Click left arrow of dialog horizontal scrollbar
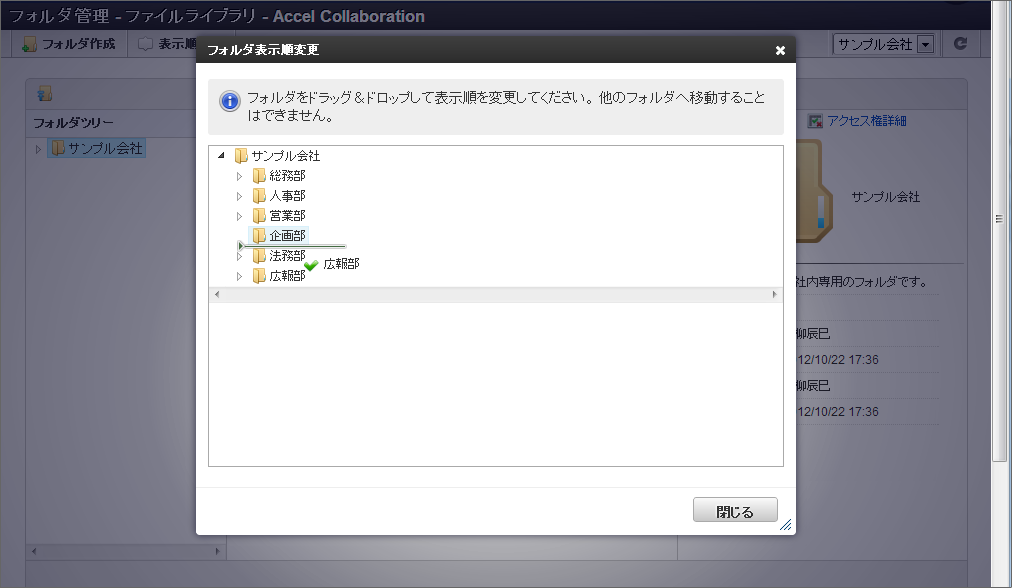 point(217,294)
